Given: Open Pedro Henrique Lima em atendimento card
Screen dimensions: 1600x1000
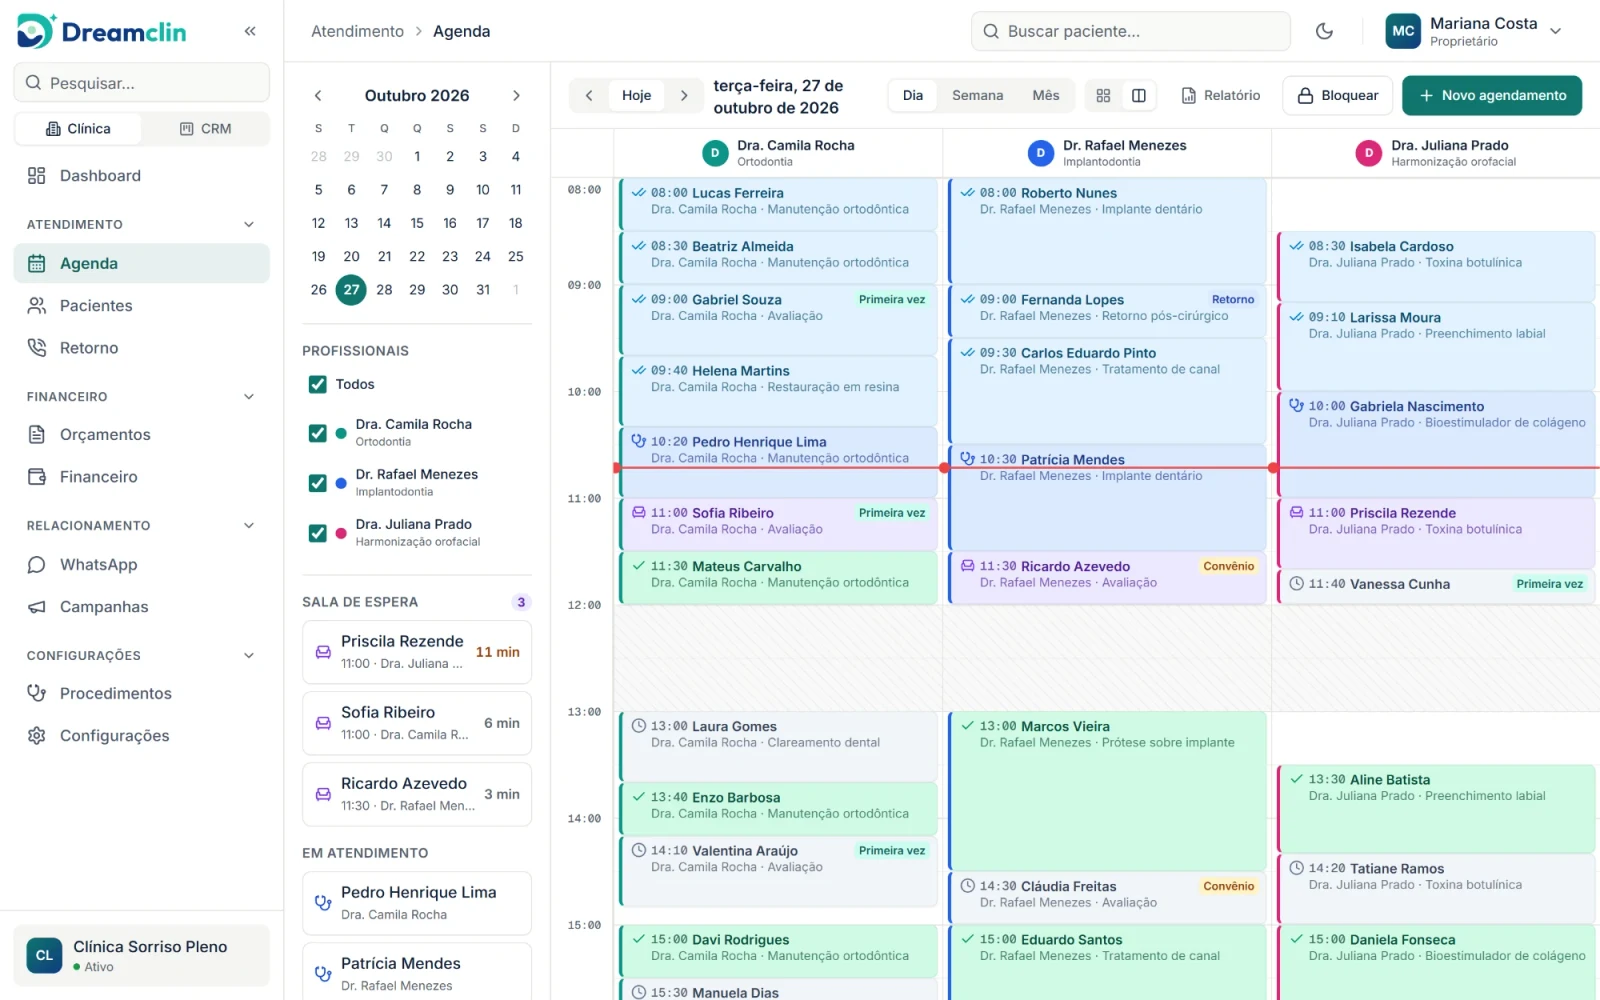Looking at the screenshot, I should pyautogui.click(x=417, y=903).
